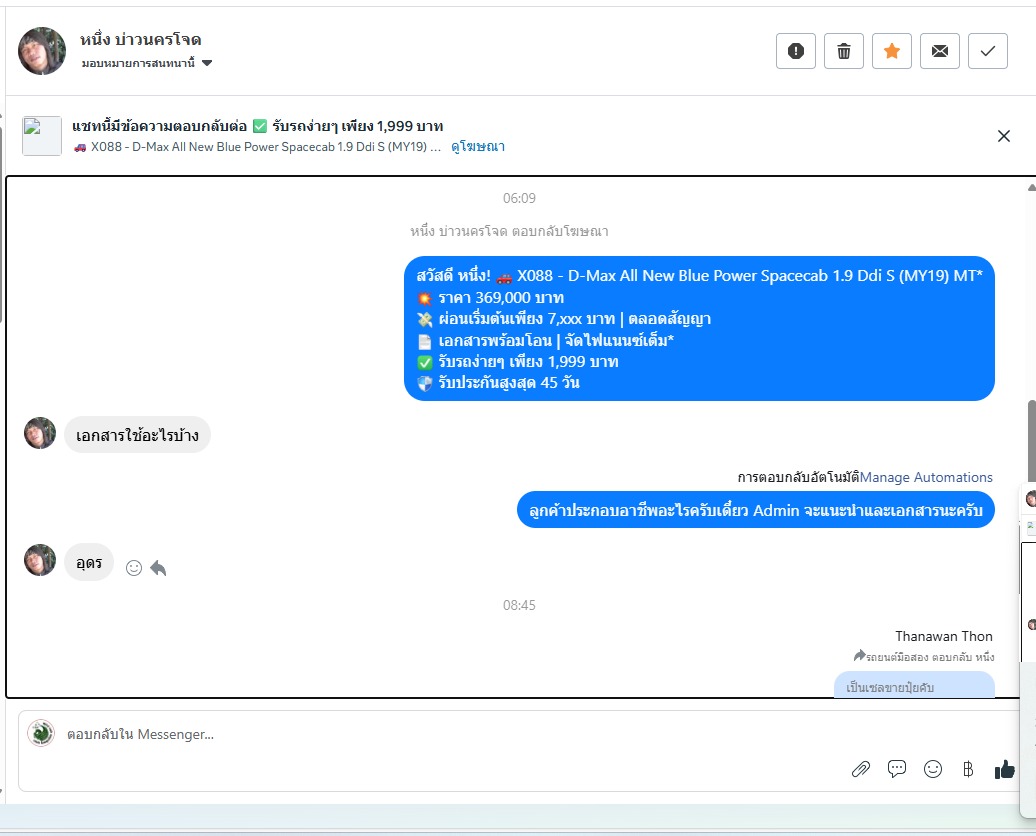Open หนึ่ง บ่าวนครโจด profile picture in header
The image size is (1036, 836).
[x=42, y=51]
